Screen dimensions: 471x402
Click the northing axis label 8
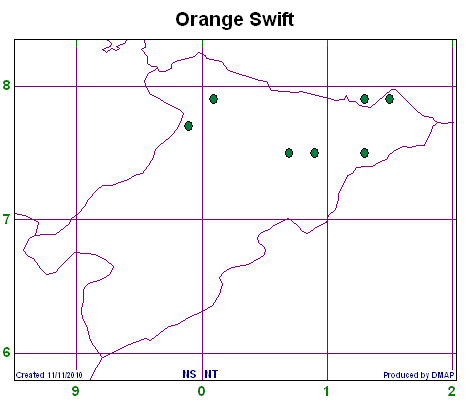coord(6,85)
